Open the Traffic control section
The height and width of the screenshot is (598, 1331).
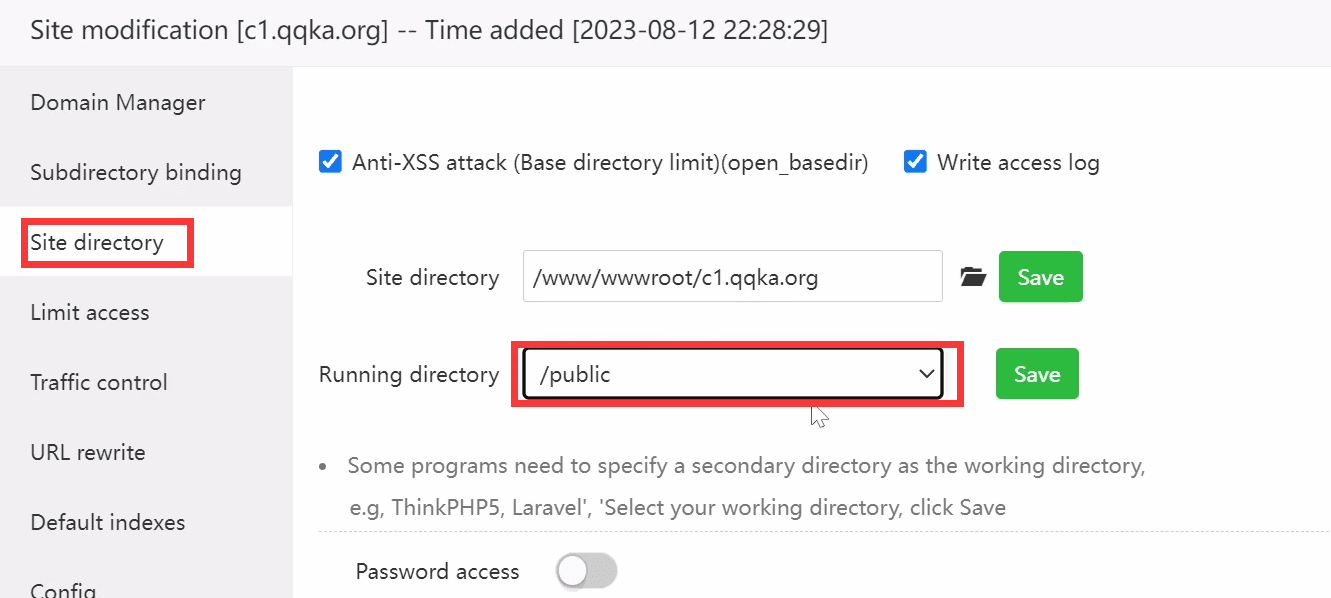[99, 382]
